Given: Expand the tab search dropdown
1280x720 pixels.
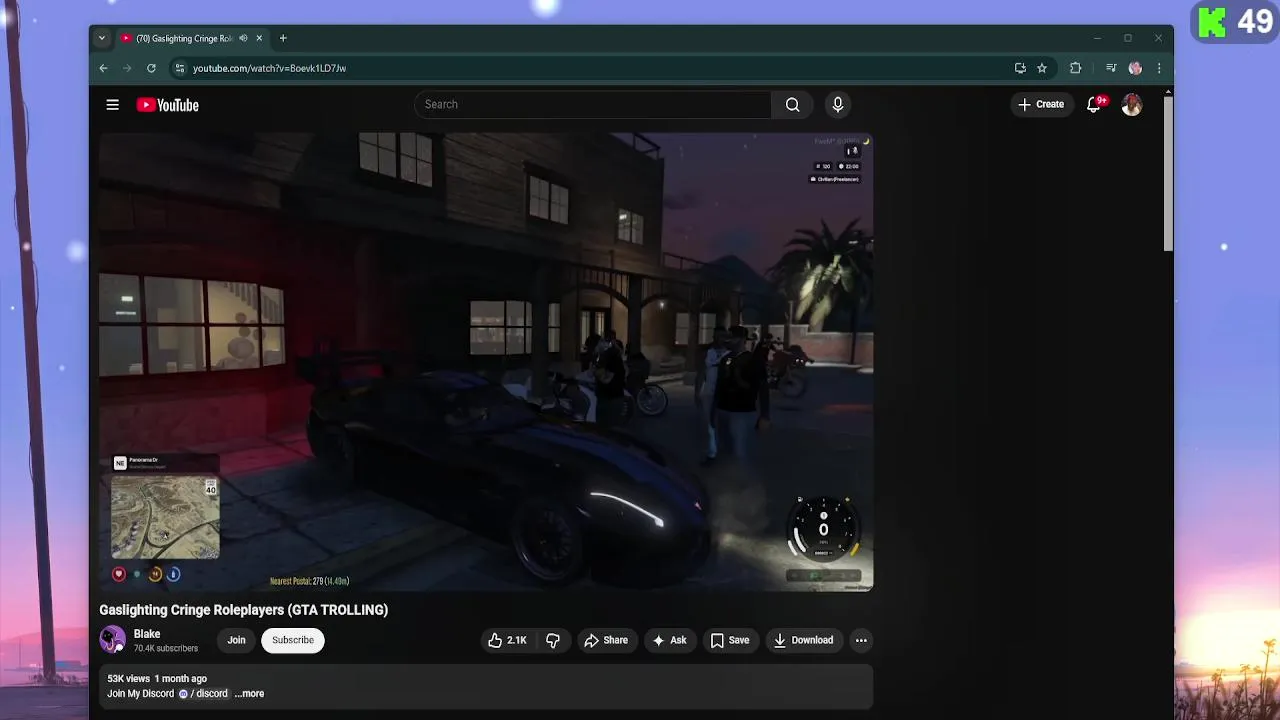Looking at the screenshot, I should [x=101, y=38].
